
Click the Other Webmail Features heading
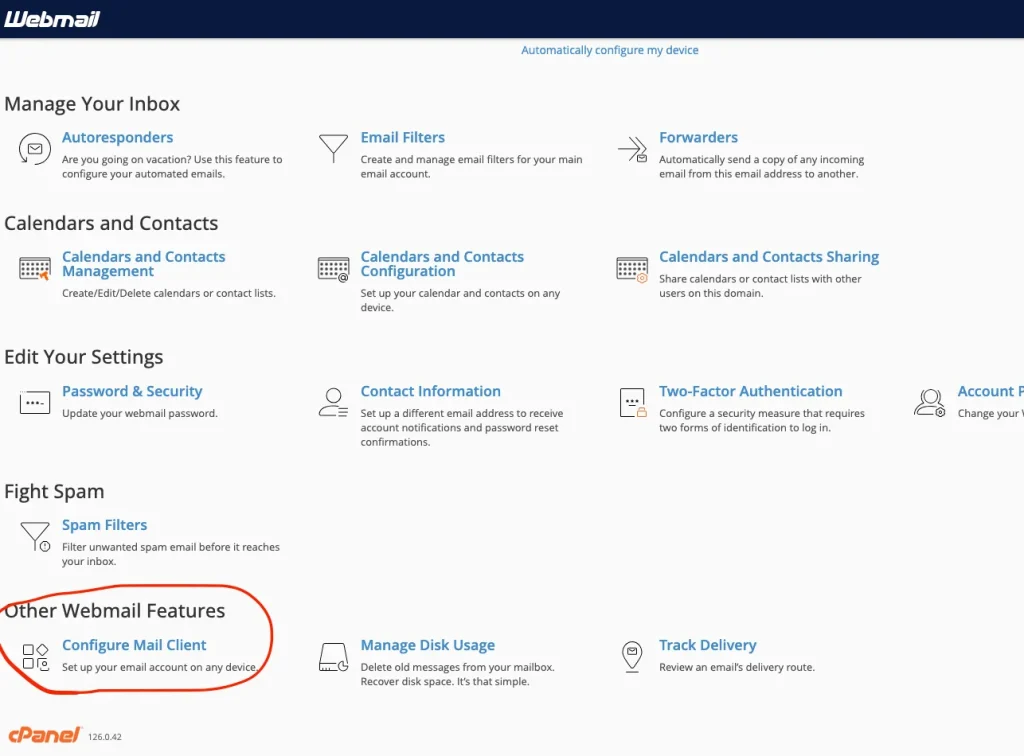coord(115,610)
